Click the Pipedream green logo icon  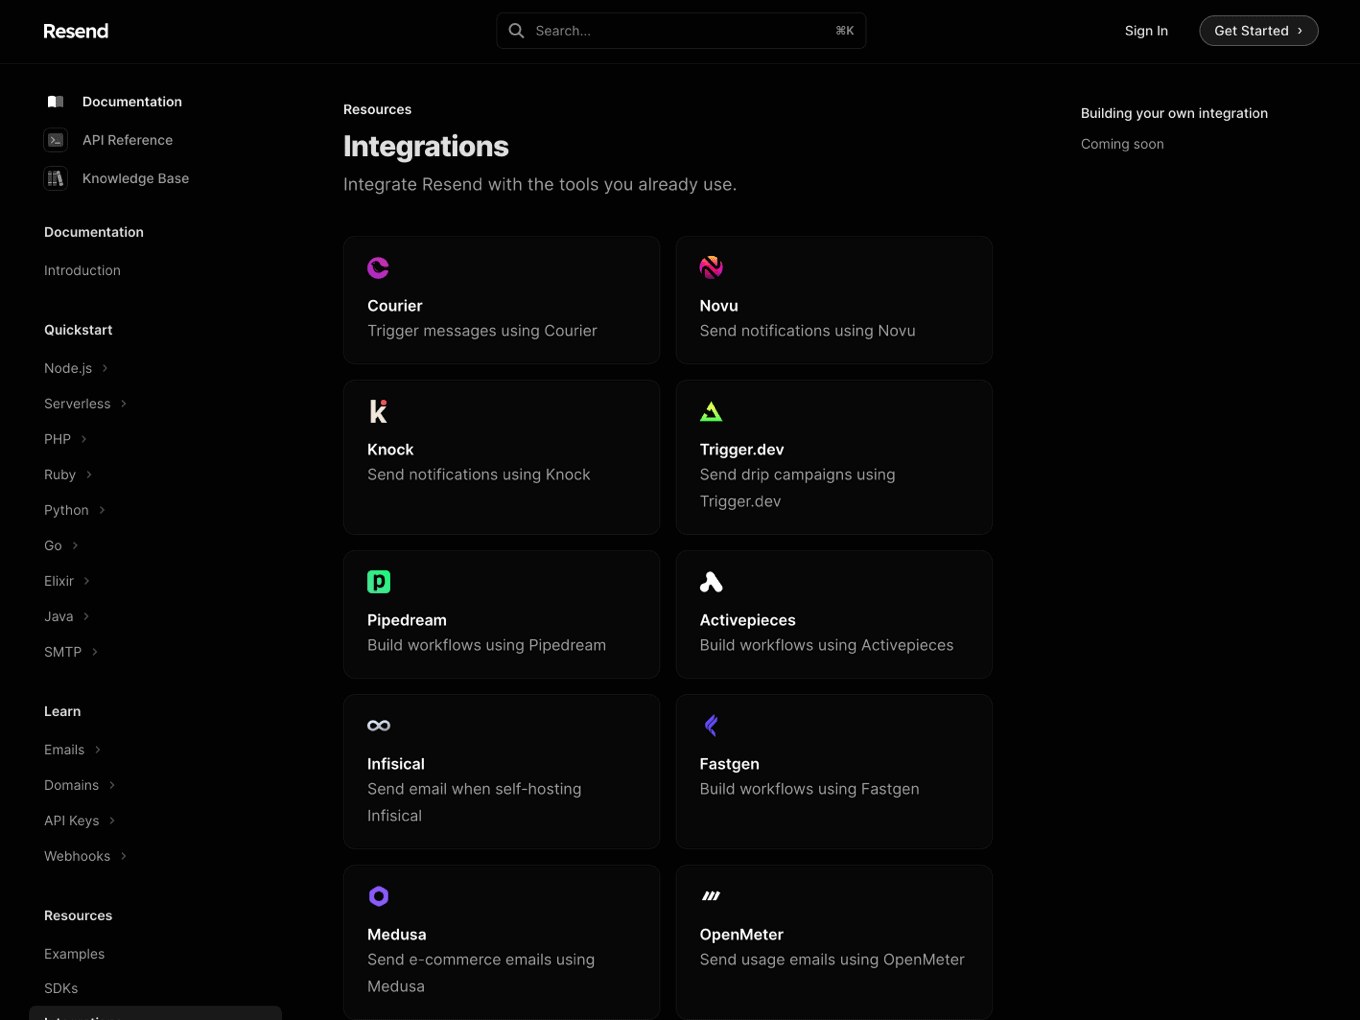click(378, 582)
